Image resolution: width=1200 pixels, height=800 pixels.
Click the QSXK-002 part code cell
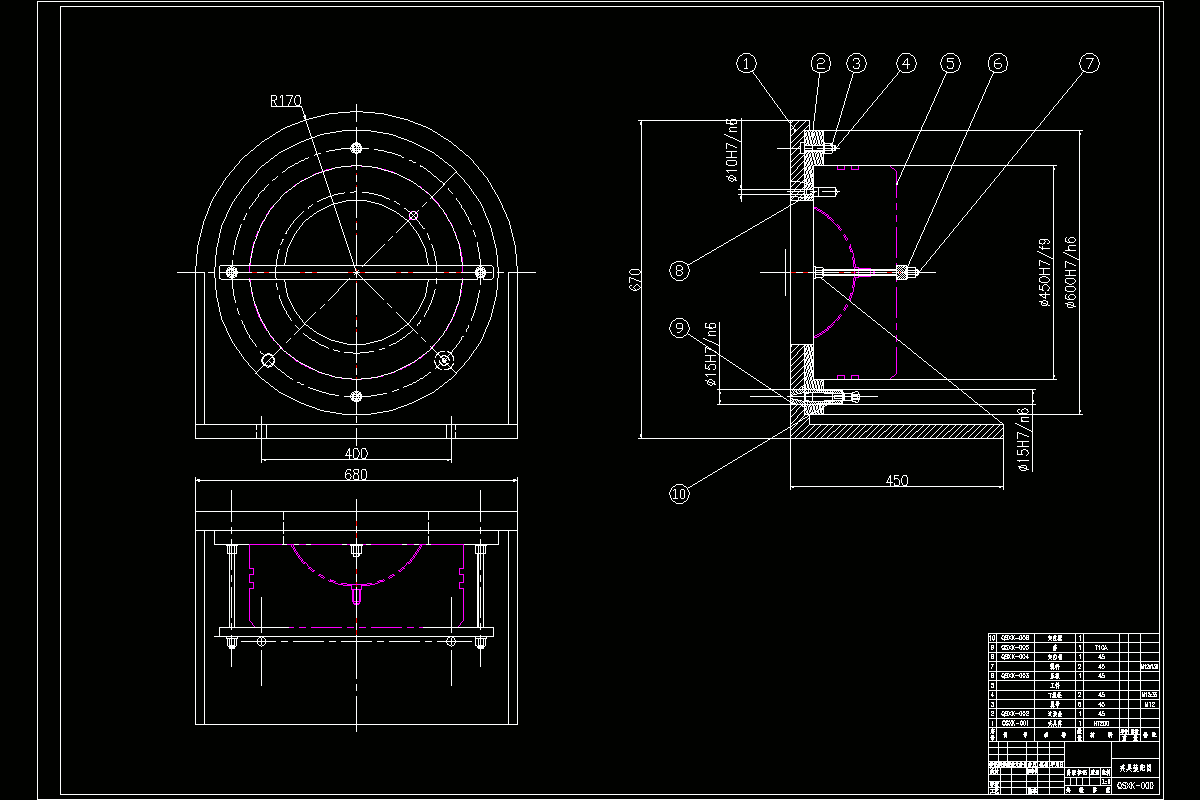tap(1015, 714)
